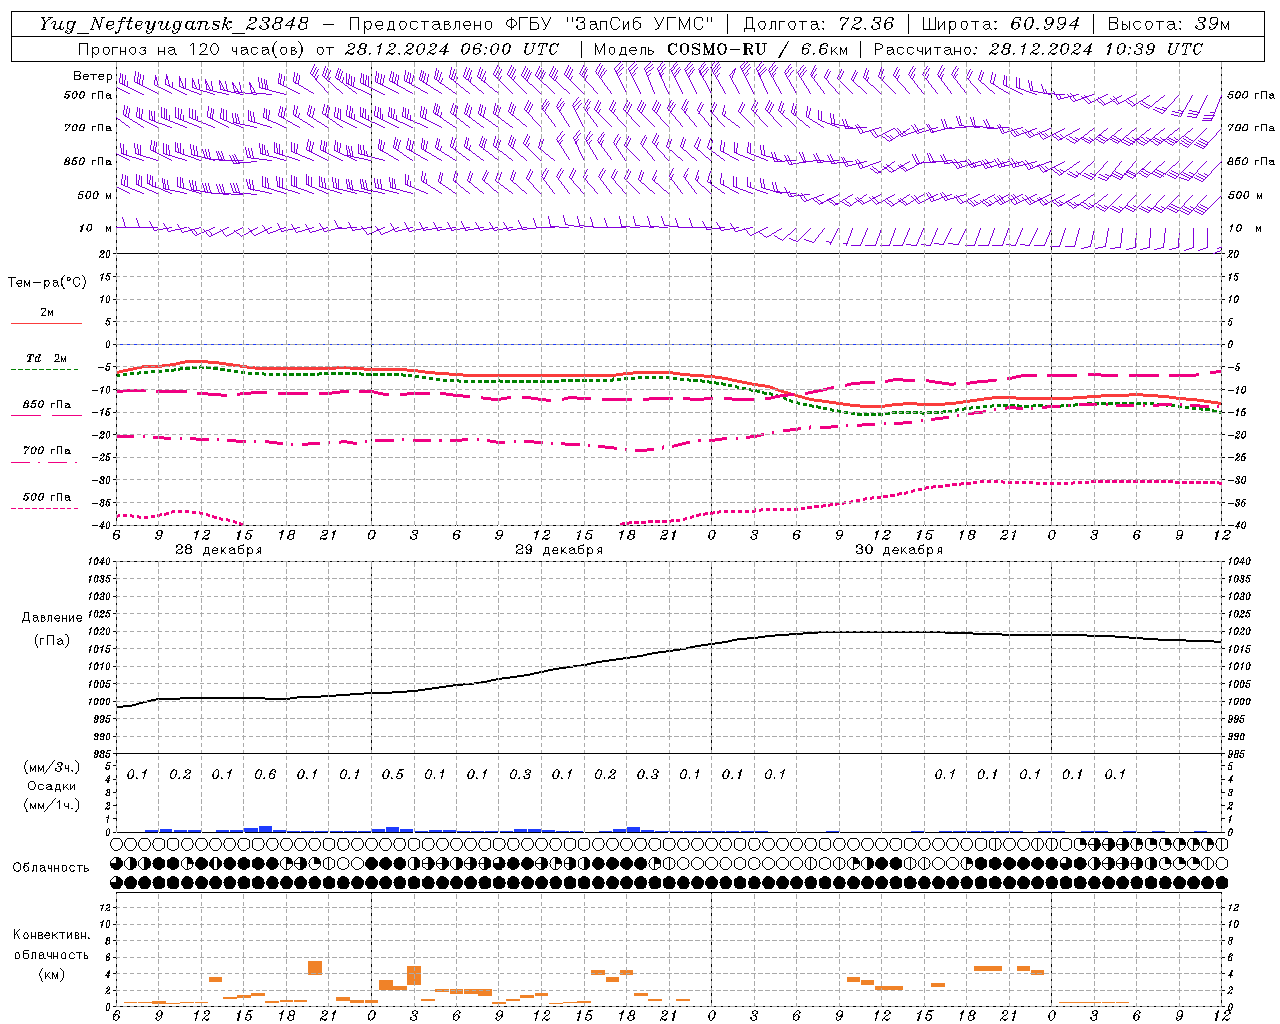Click the Тем-ра(°C) temperature axis label

[x=47, y=283]
